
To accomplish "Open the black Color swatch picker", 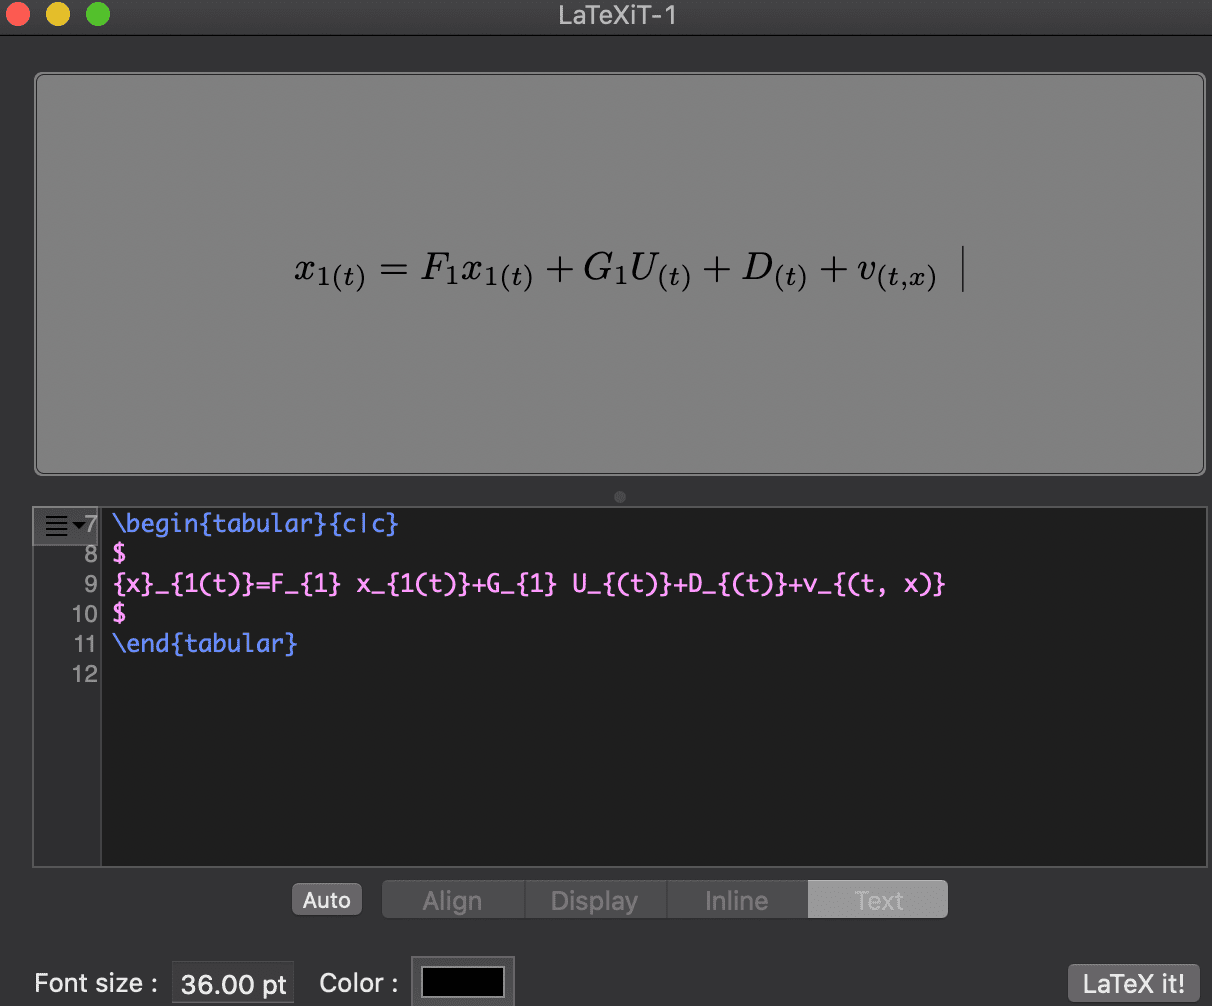I will [463, 982].
